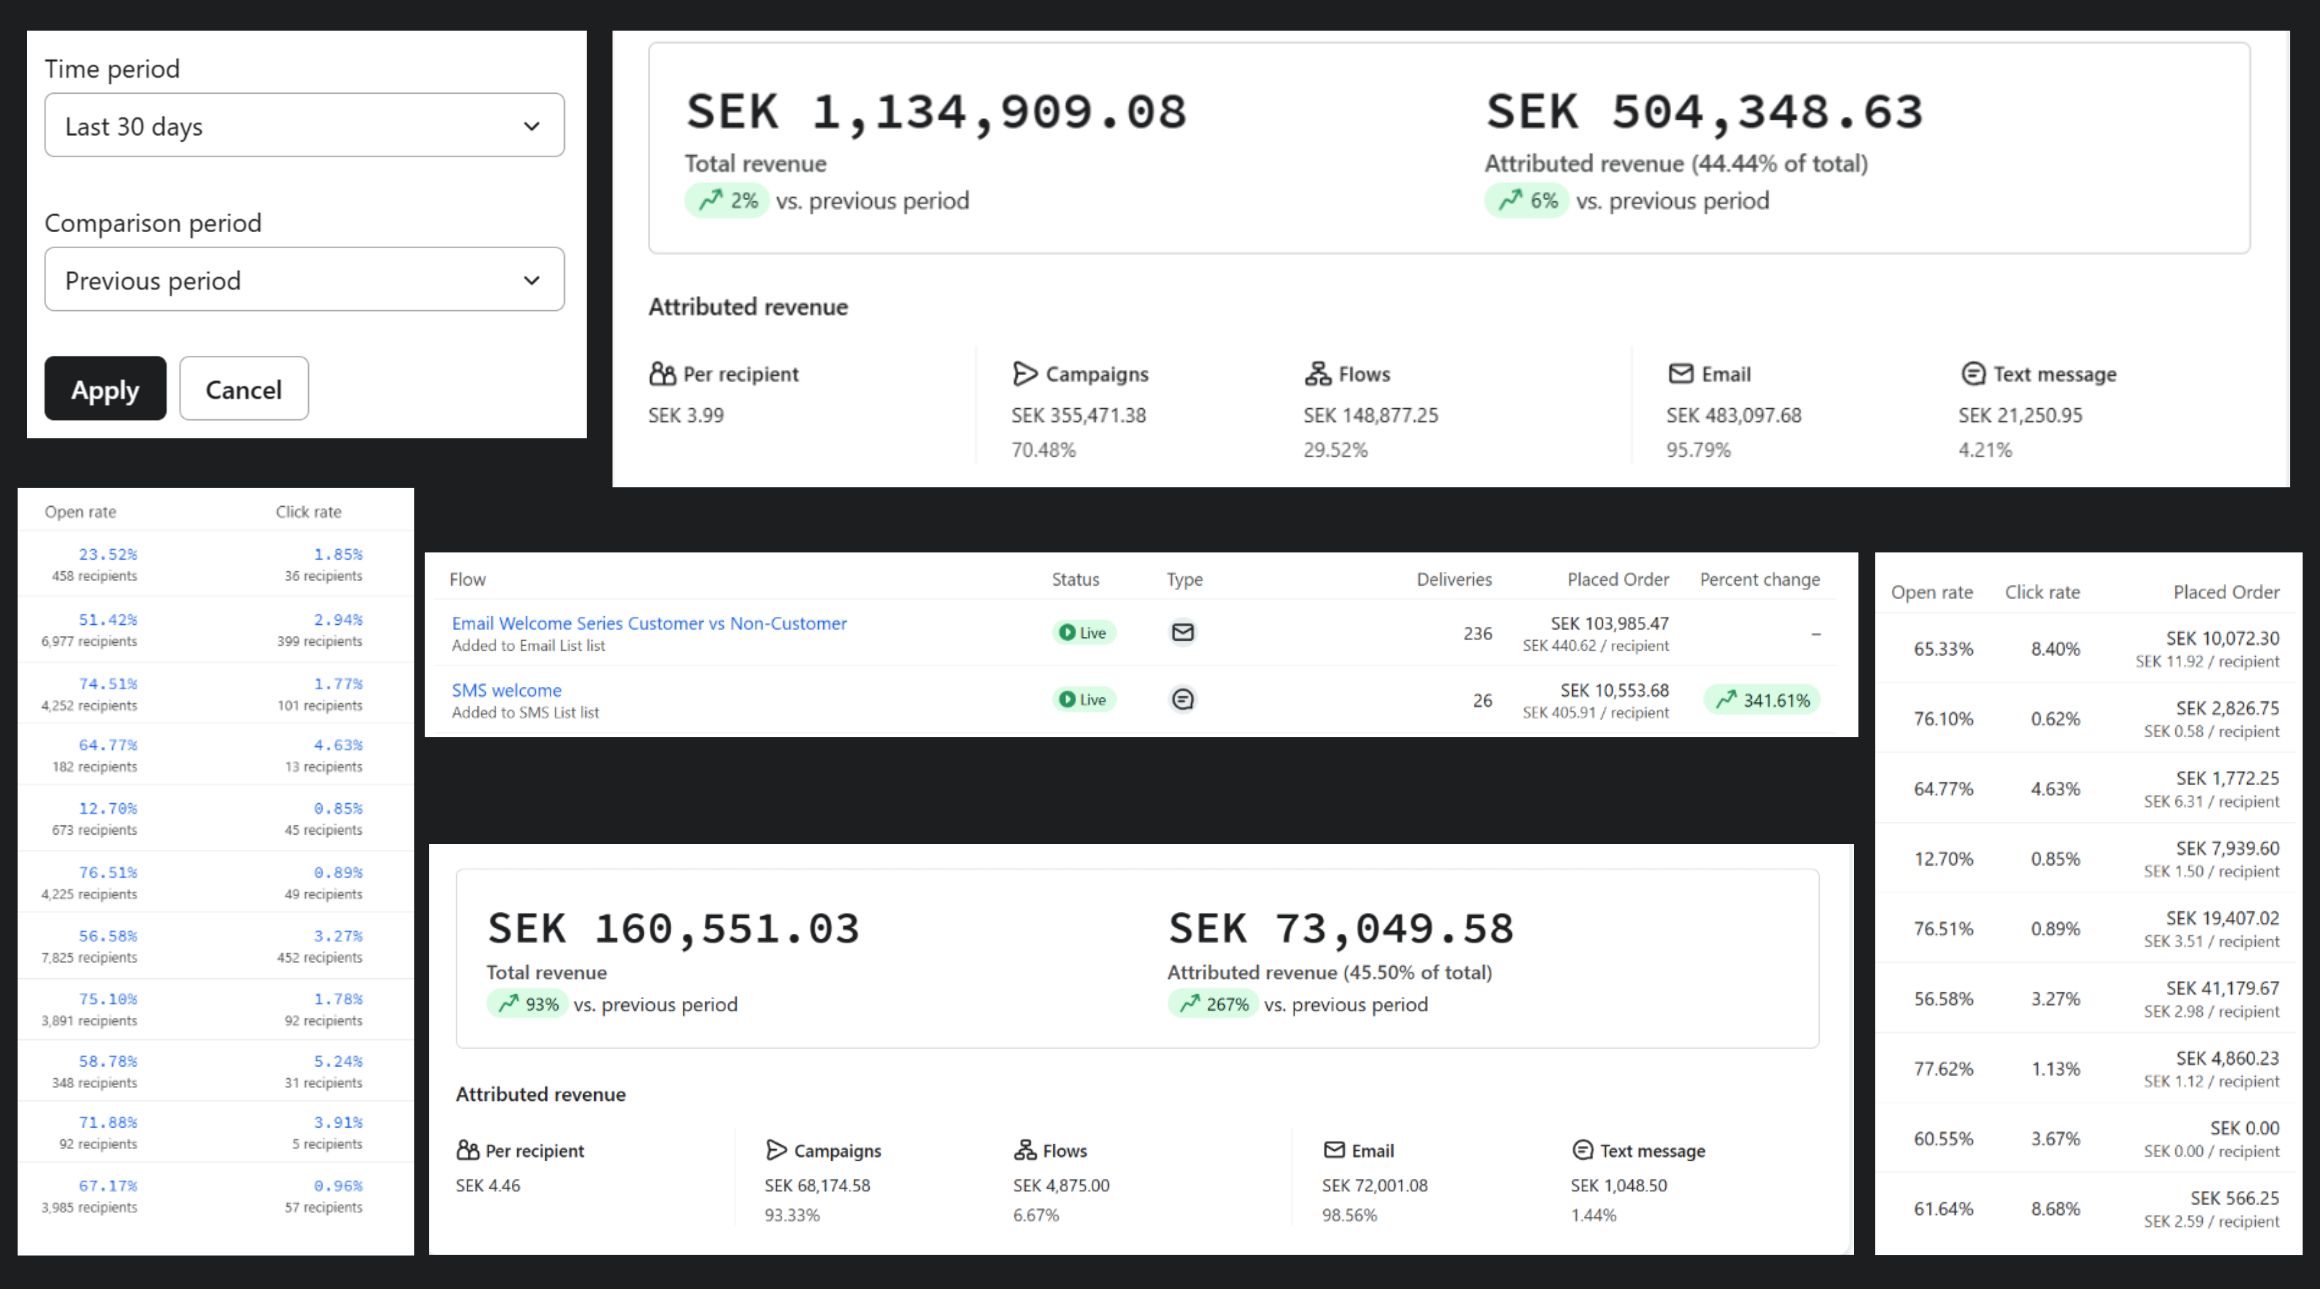Click Per recipient people icon in top panel
The height and width of the screenshot is (1289, 2320).
(x=662, y=374)
